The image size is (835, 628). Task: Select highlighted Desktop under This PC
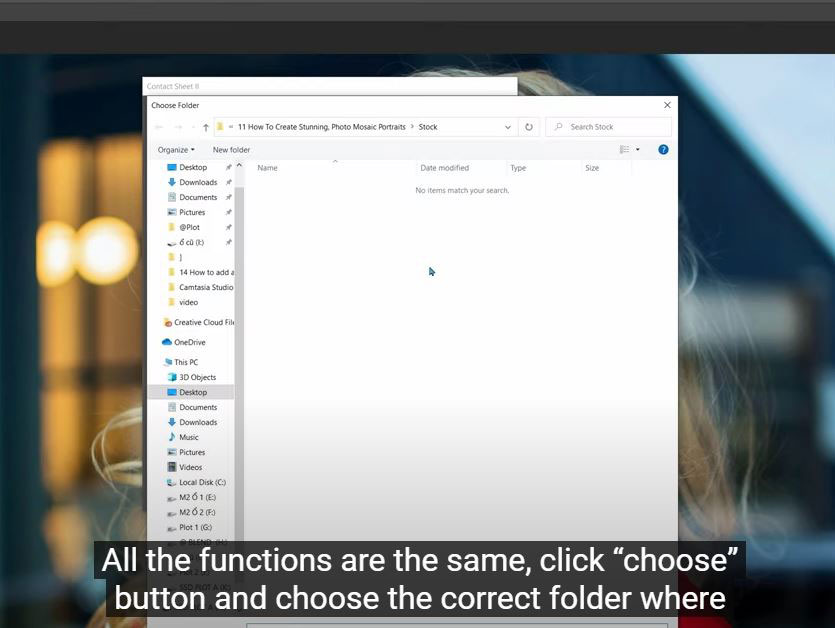(193, 392)
